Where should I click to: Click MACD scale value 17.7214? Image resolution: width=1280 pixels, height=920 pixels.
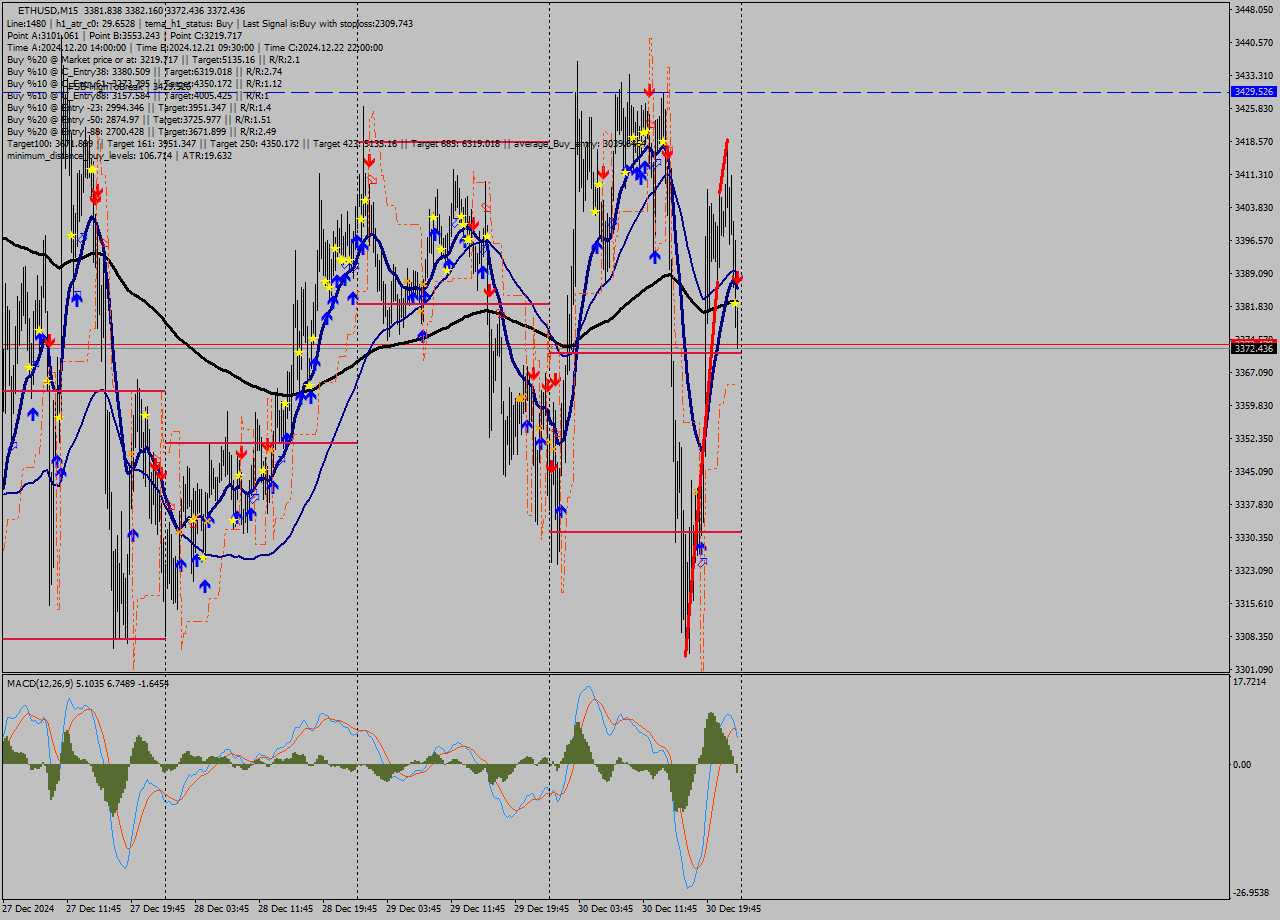[x=1250, y=681]
